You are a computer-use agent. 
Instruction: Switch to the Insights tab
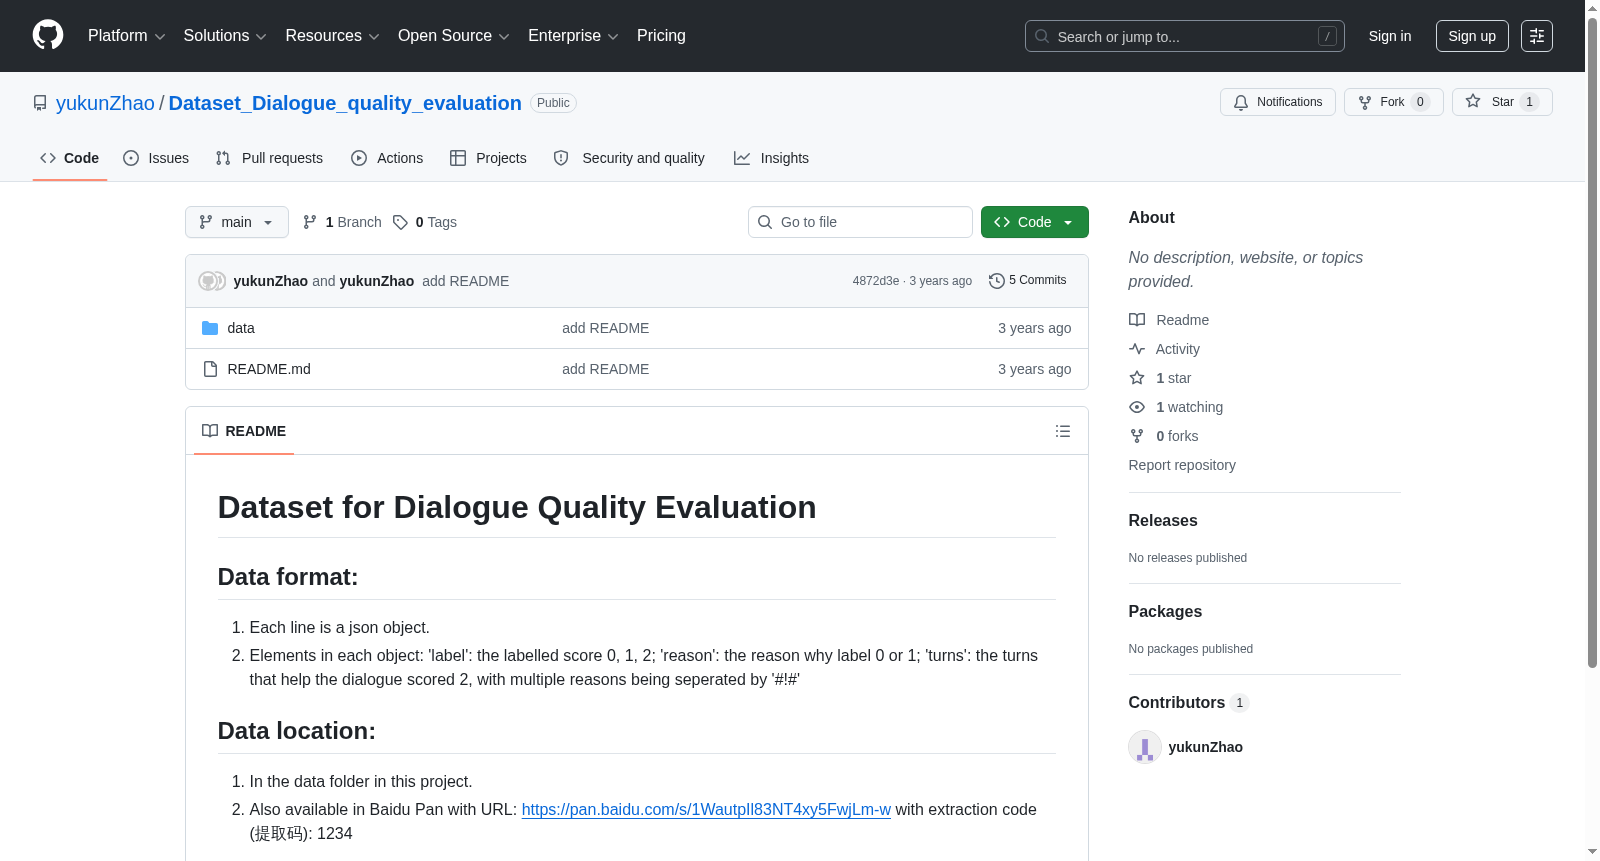pyautogui.click(x=771, y=158)
